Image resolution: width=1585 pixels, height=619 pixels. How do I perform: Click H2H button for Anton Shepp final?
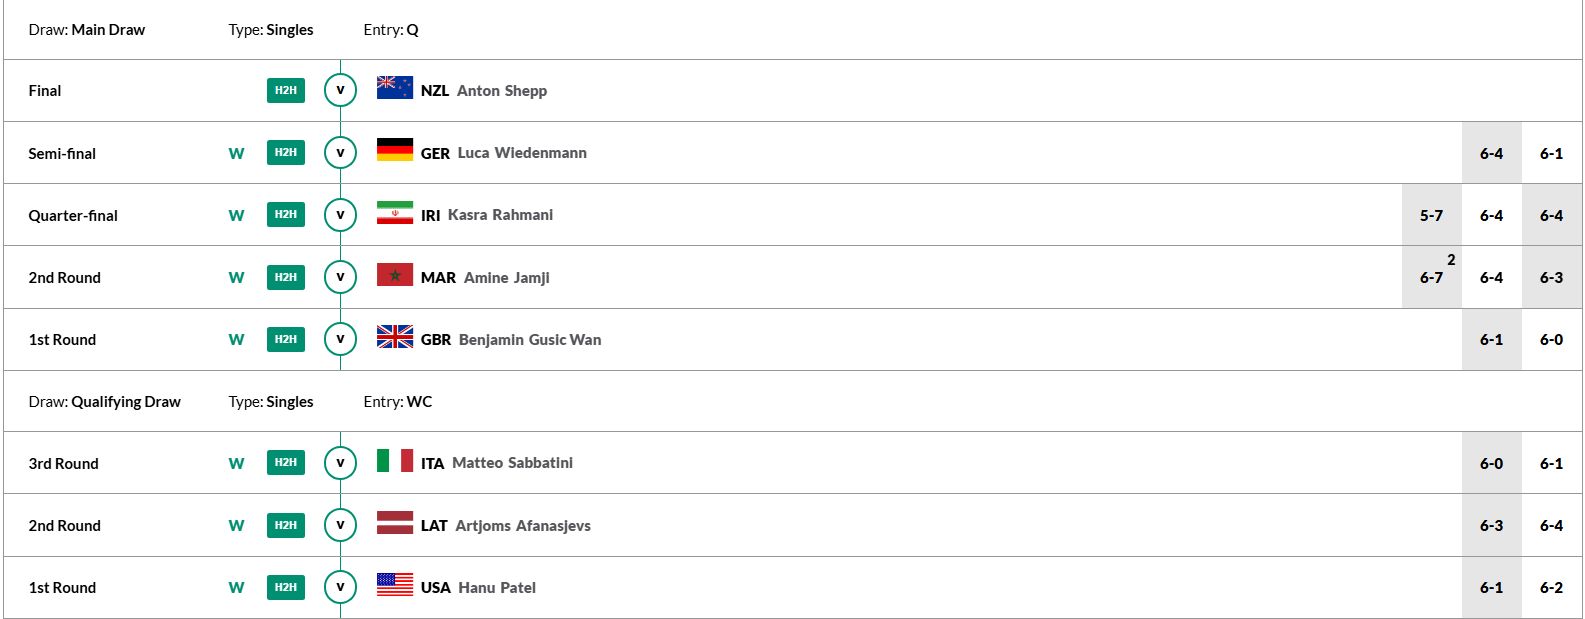286,90
